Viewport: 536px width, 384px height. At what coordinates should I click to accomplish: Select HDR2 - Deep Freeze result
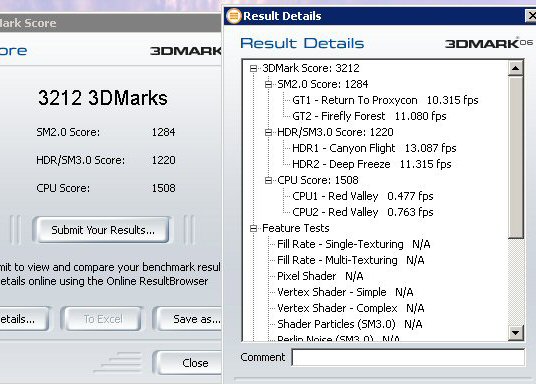372,164
